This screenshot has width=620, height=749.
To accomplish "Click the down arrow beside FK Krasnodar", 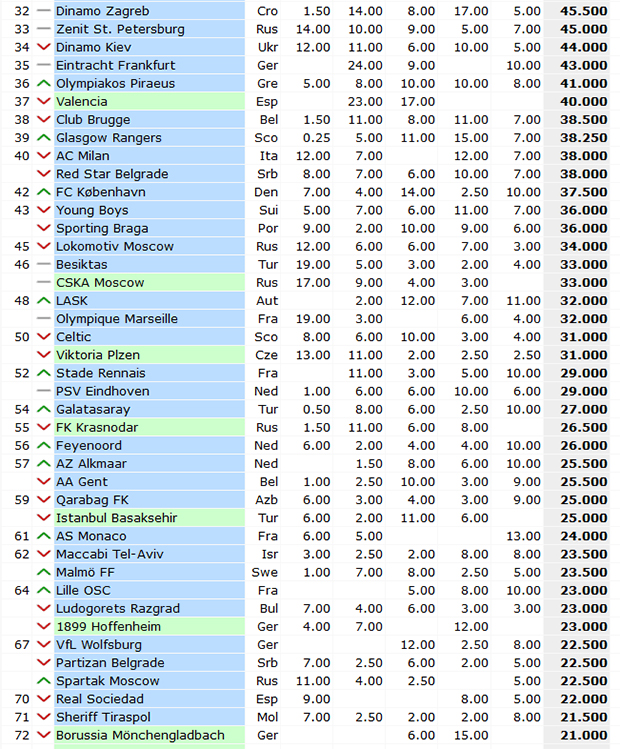I will [x=43, y=428].
